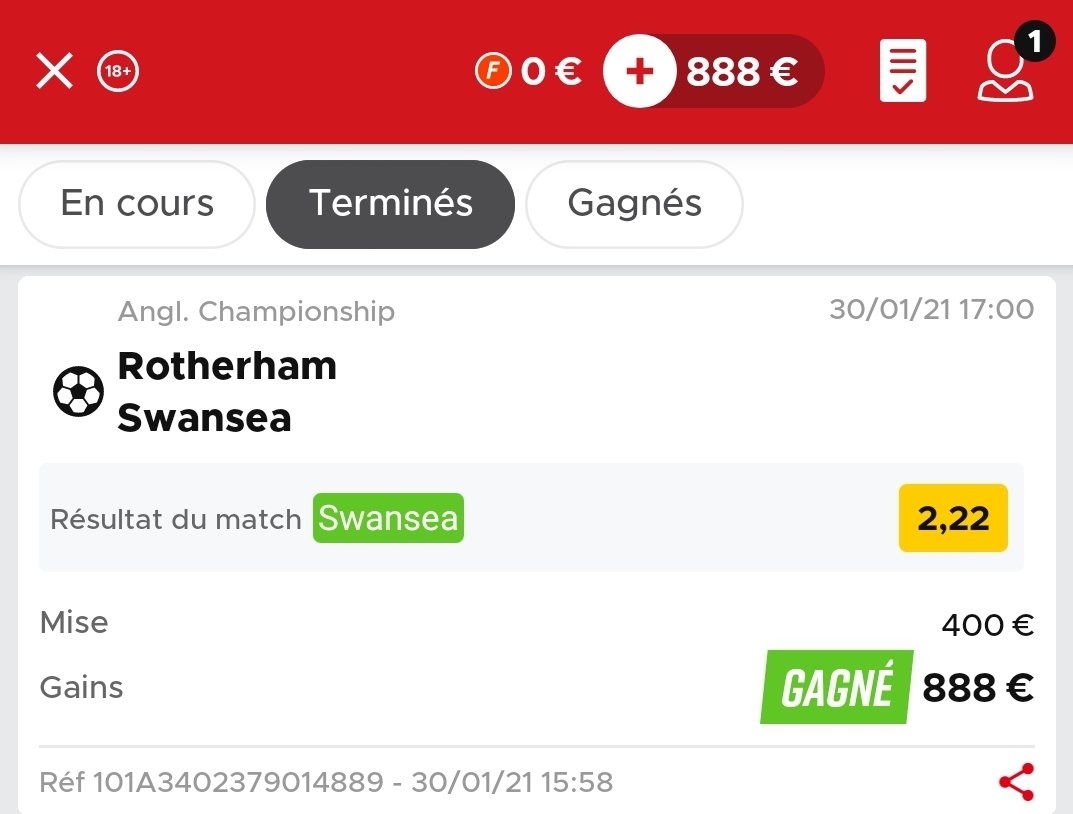
Task: Tap the green GAGNÉ status badge
Action: point(836,687)
